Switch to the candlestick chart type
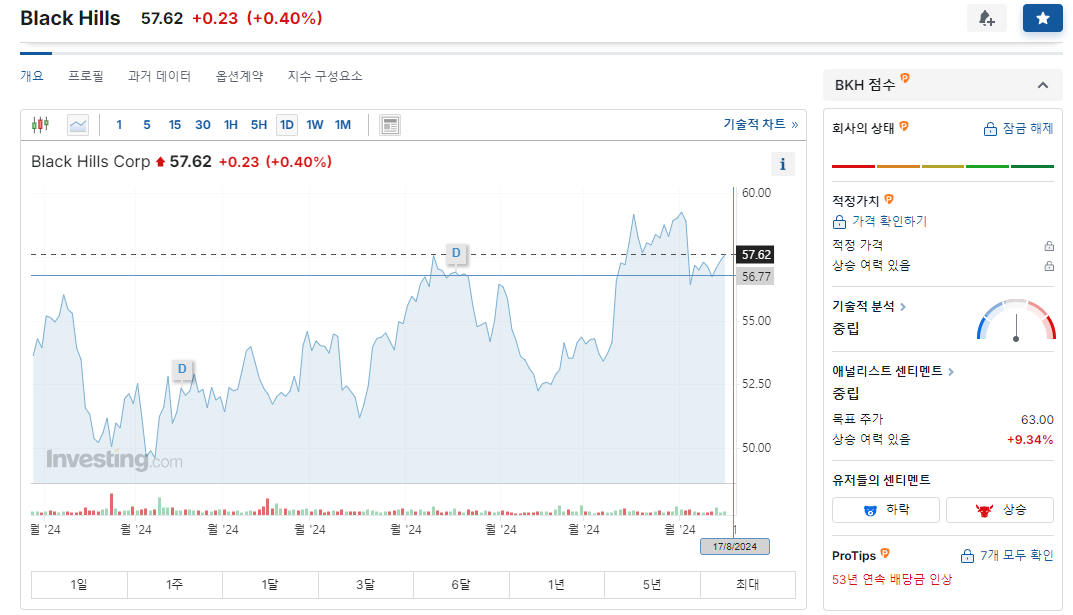 (x=40, y=125)
